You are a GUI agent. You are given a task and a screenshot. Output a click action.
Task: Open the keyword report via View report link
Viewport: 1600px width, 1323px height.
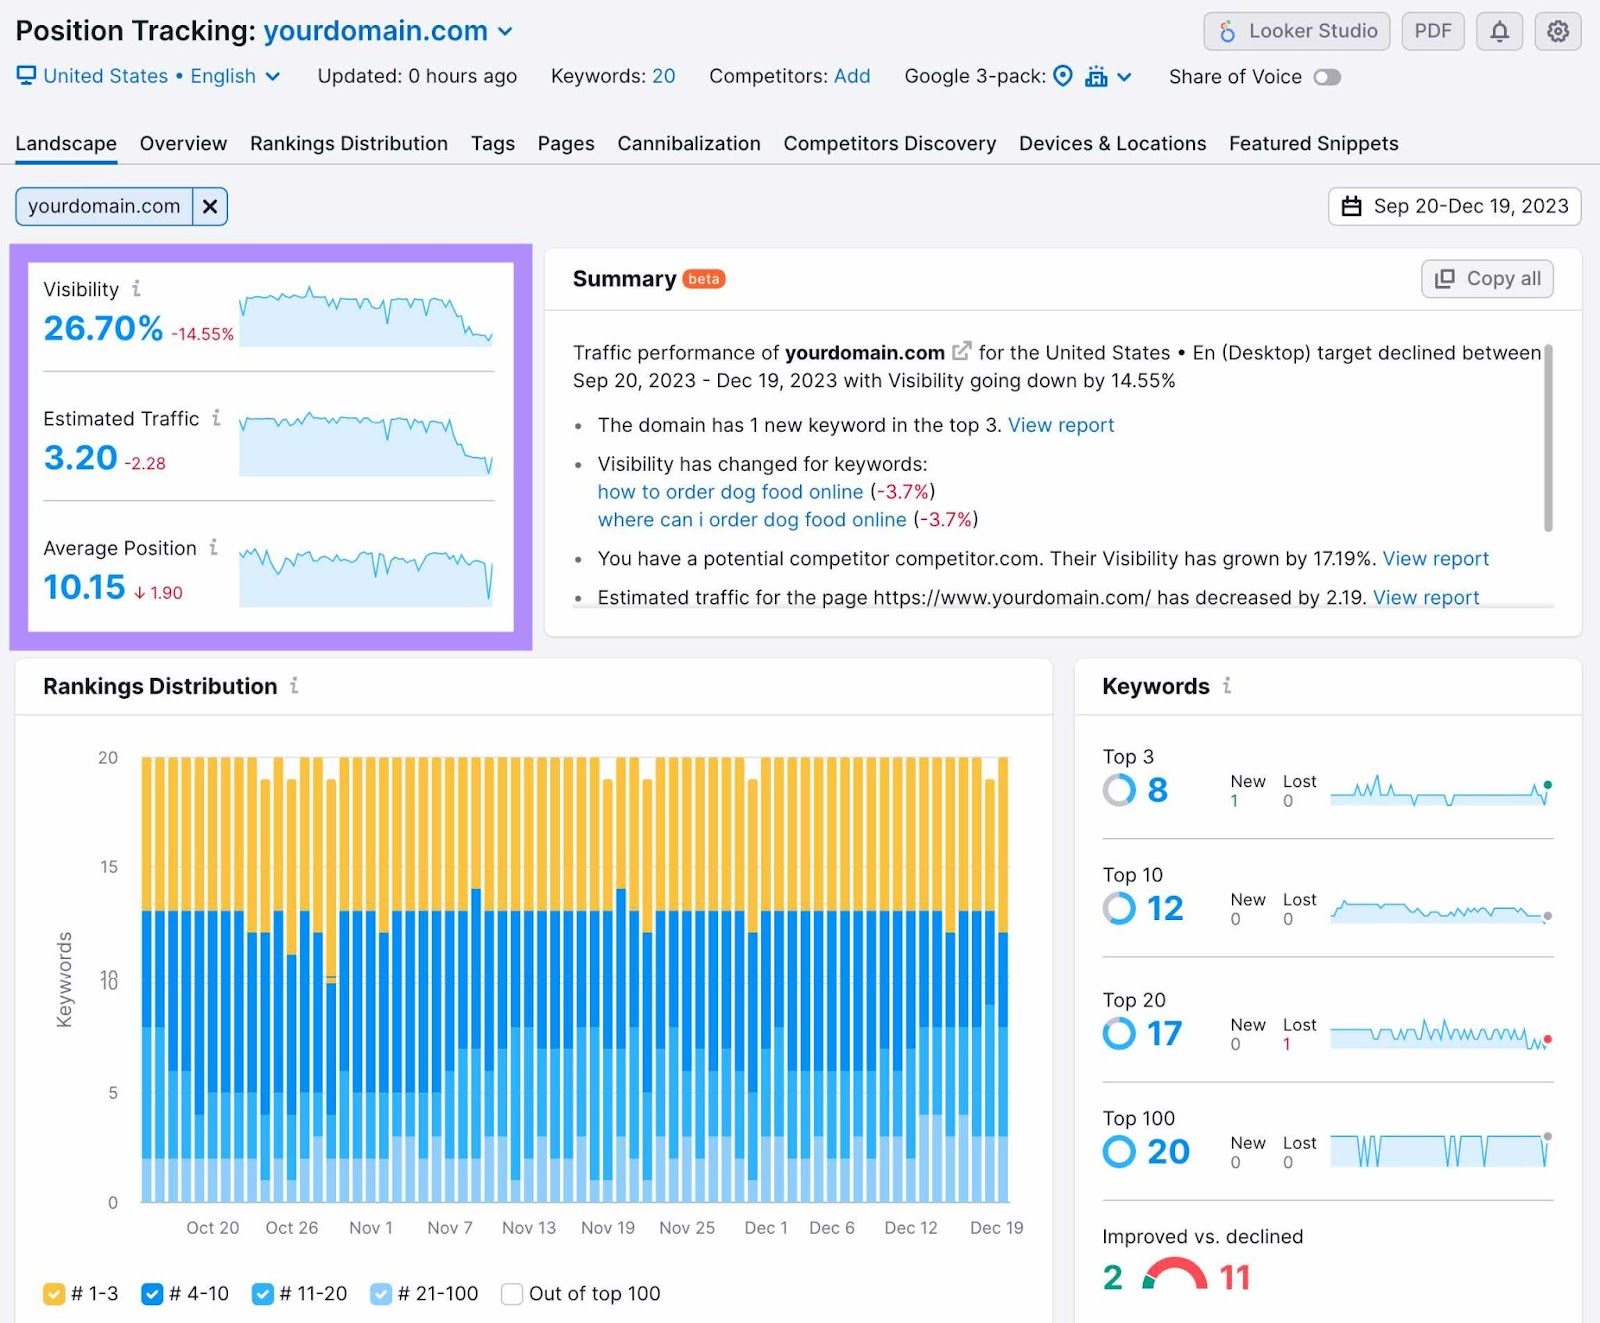(1062, 425)
